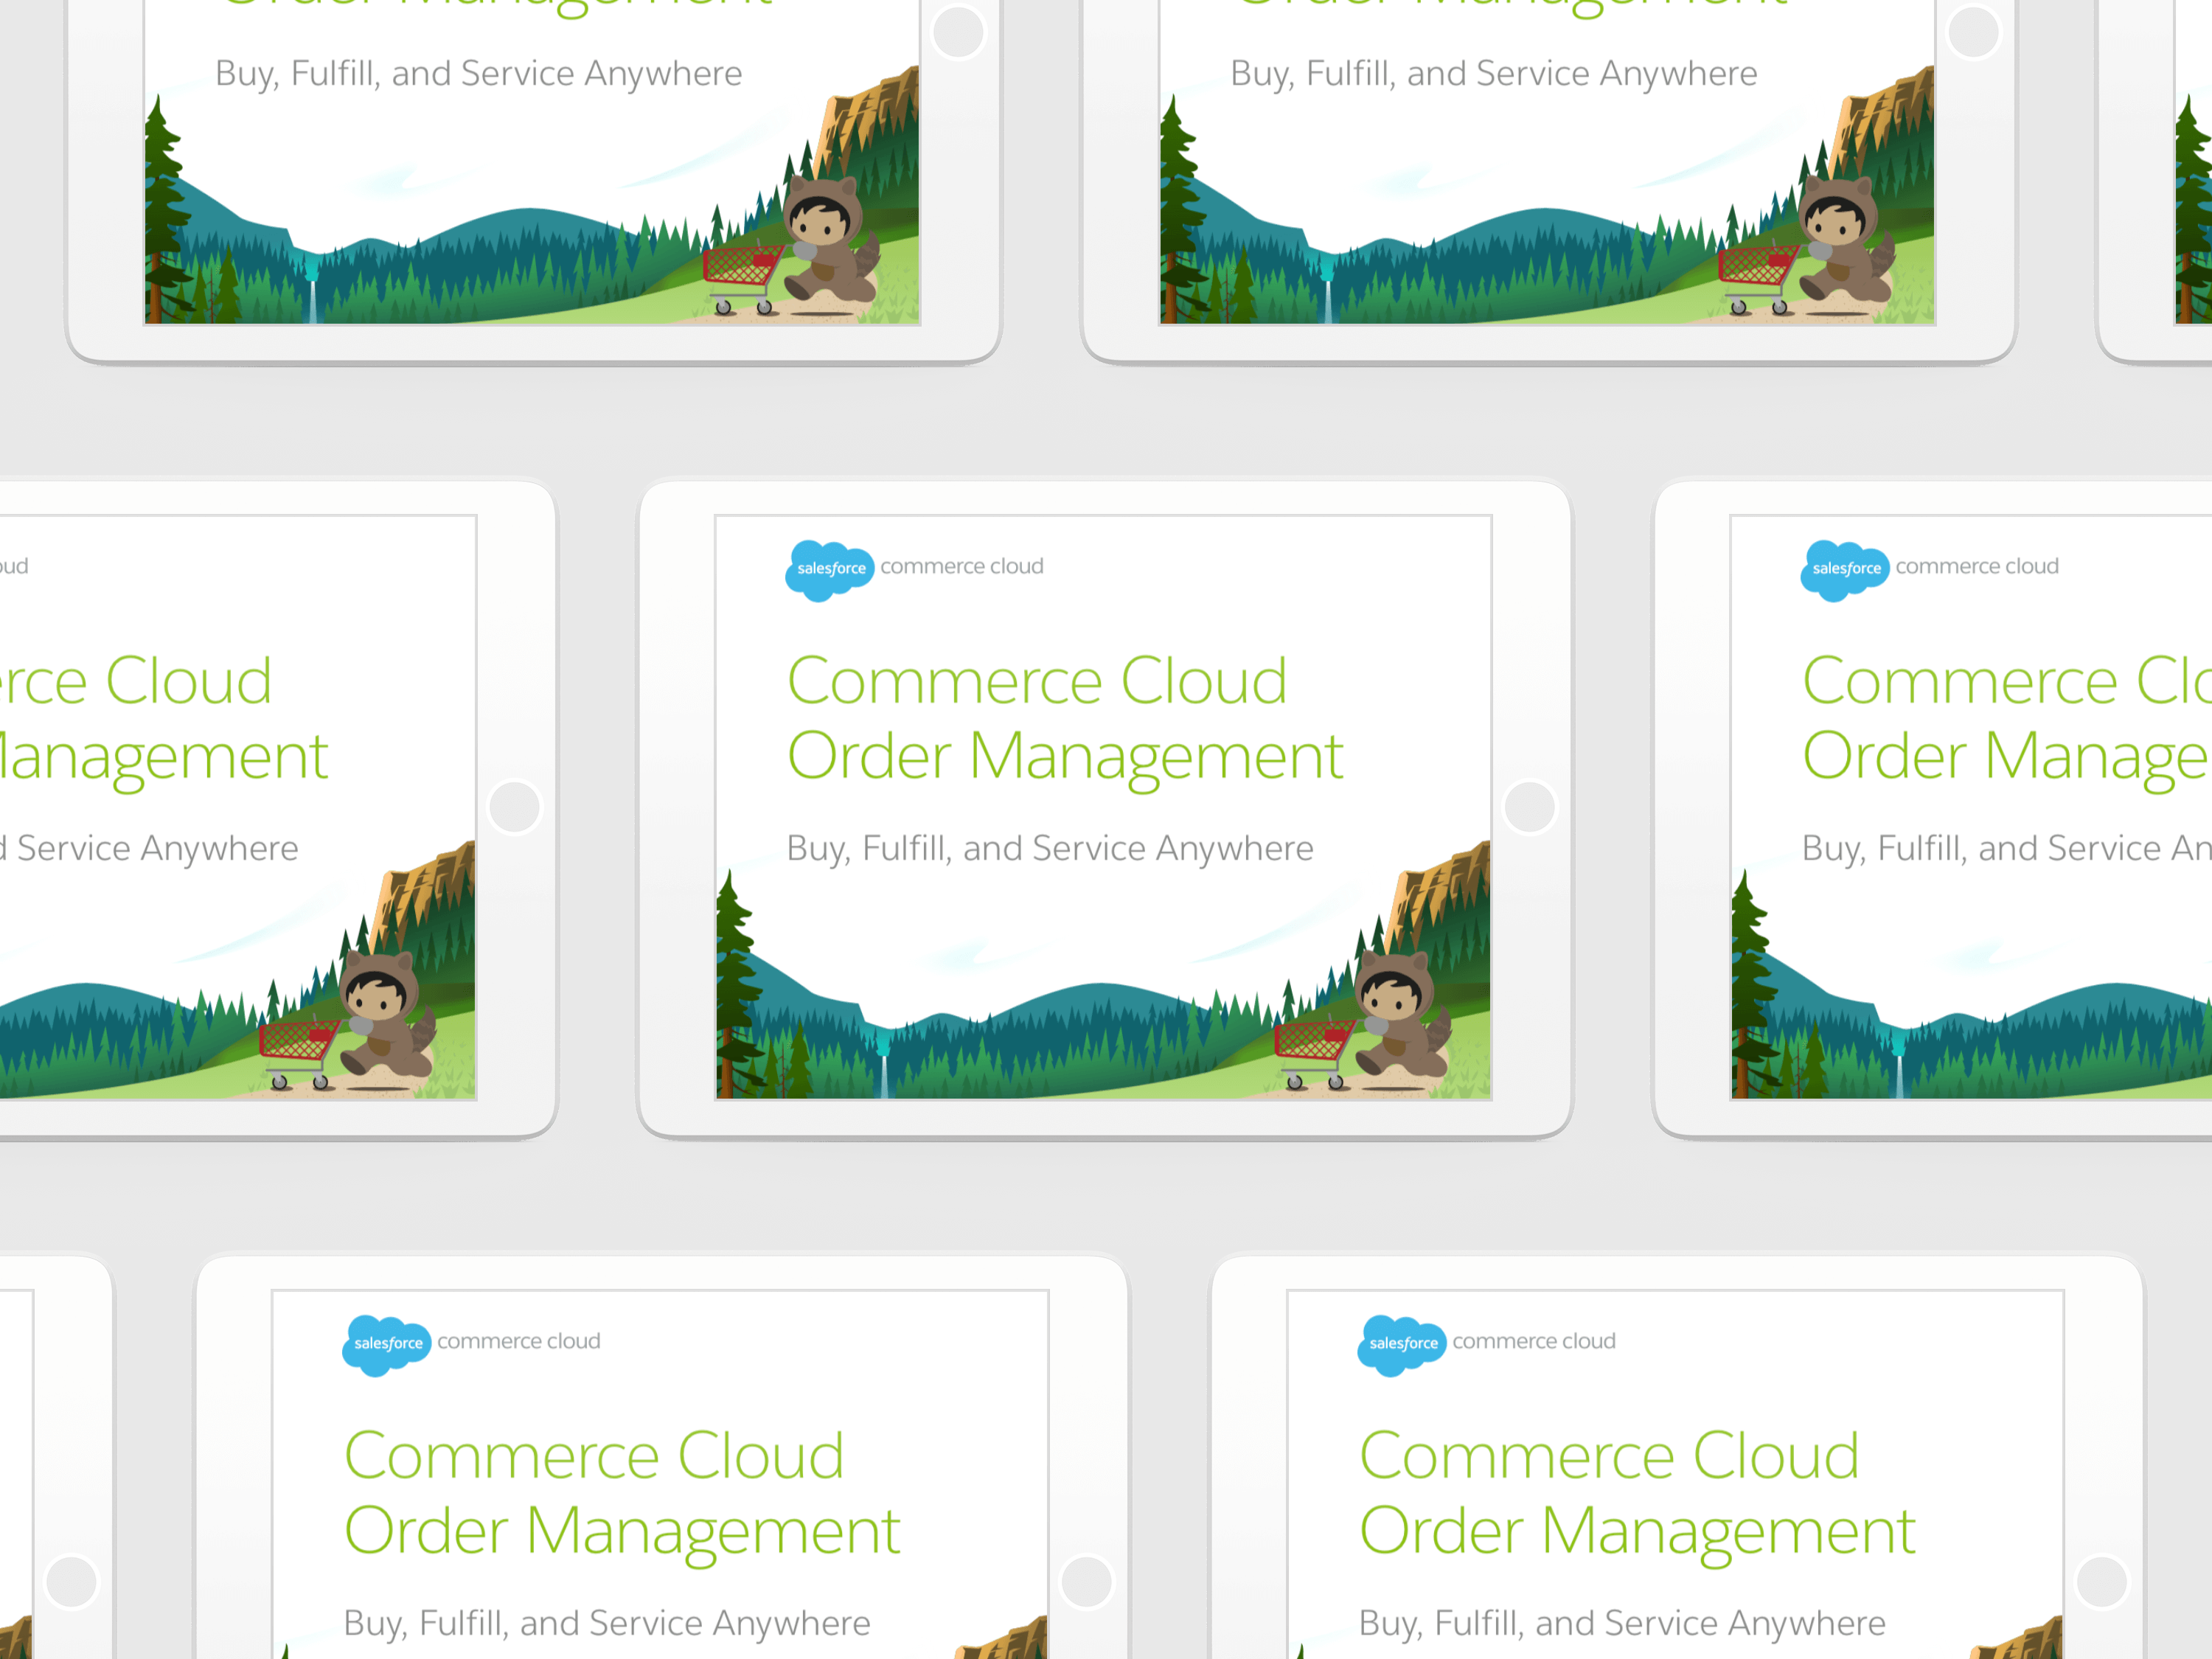The height and width of the screenshot is (1659, 2212).
Task: Click 'commerce cloud' label on the center tablet
Action: tap(961, 566)
